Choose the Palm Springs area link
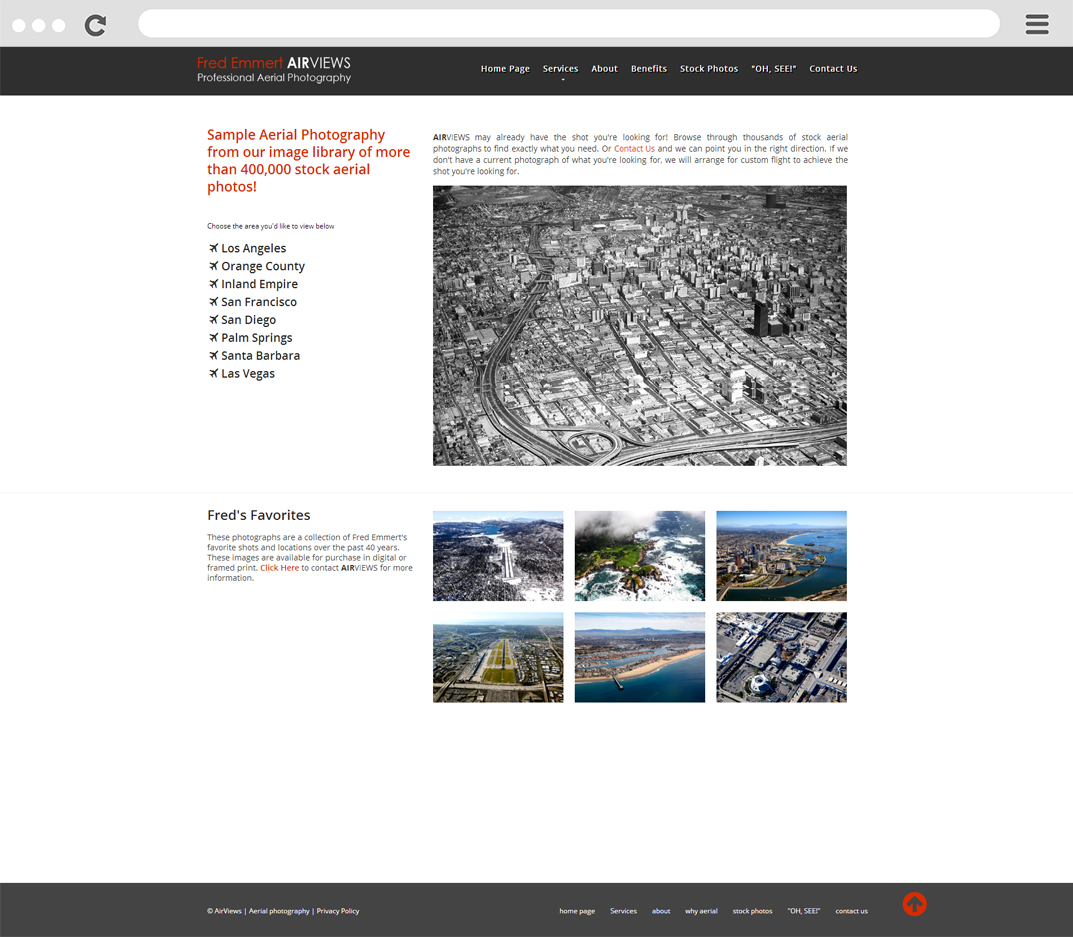The width and height of the screenshot is (1073, 937). [x=256, y=338]
